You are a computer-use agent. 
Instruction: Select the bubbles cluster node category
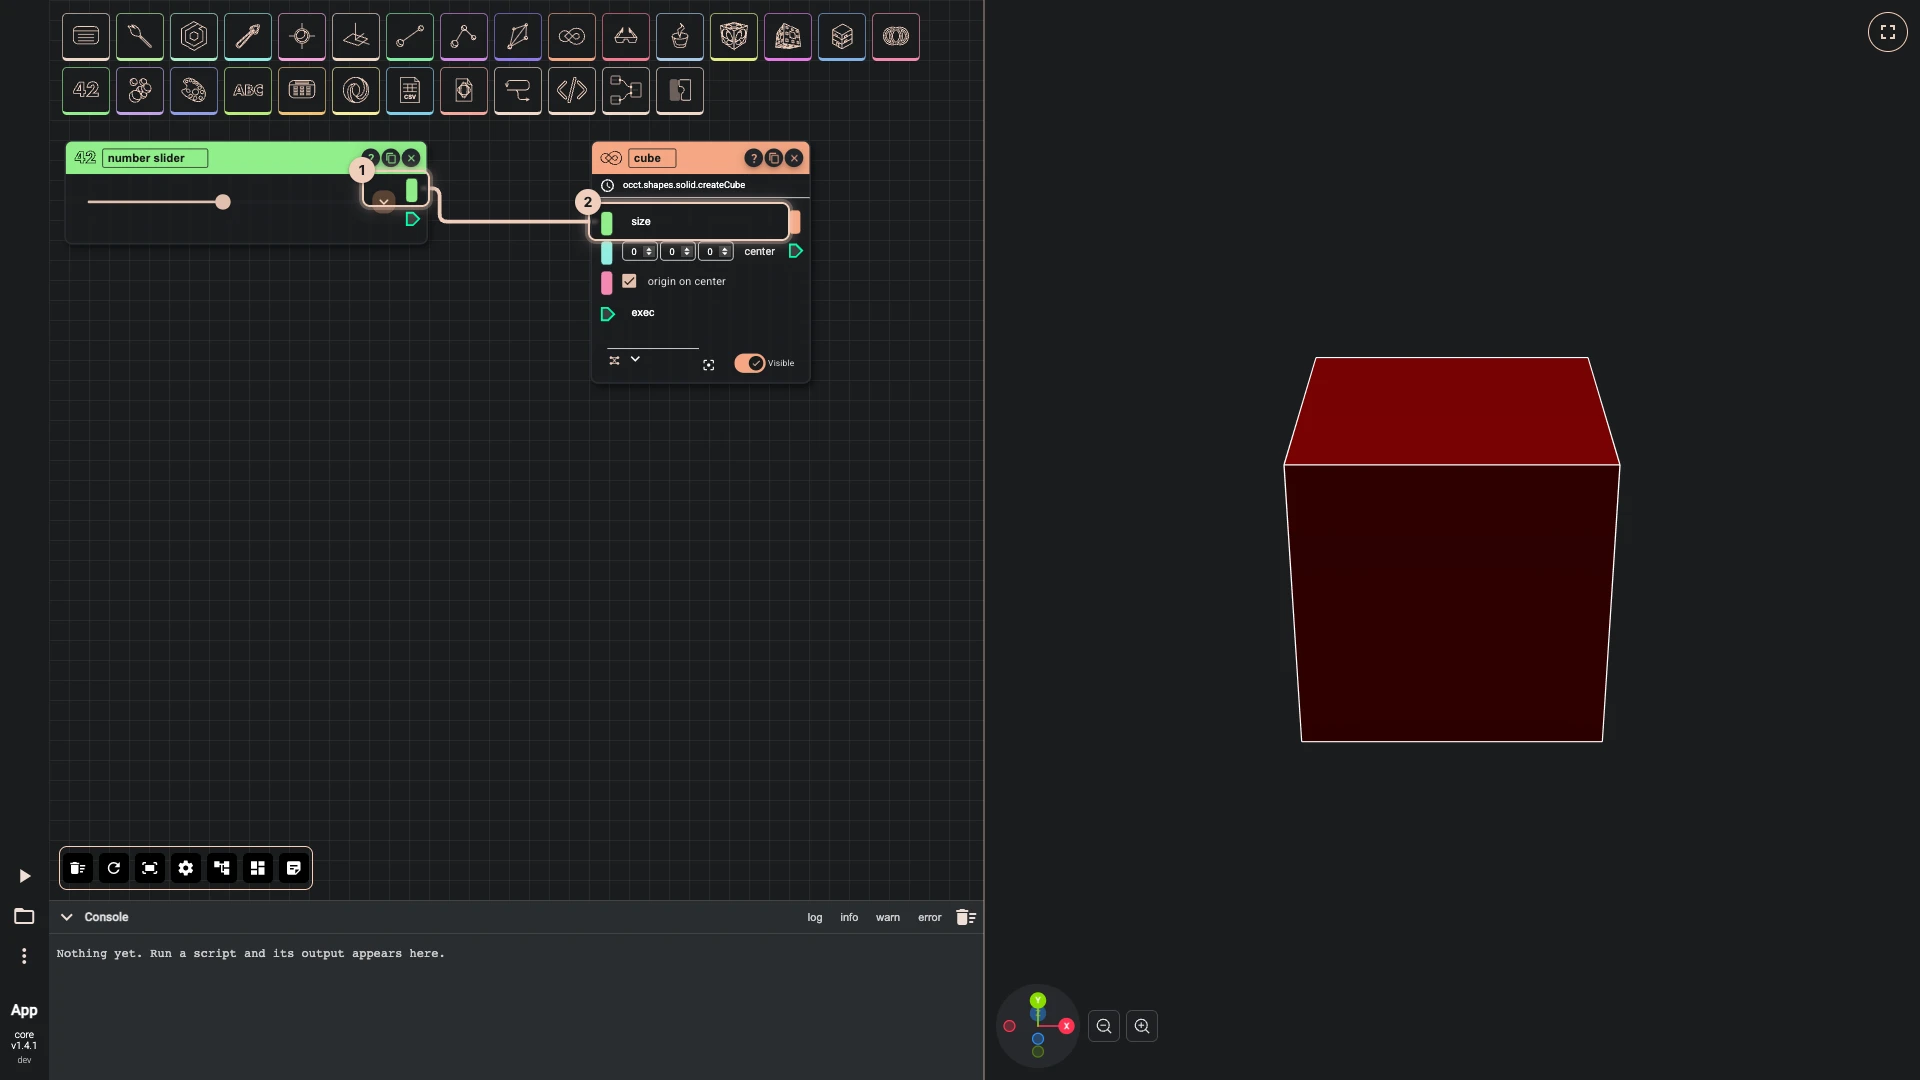coord(140,91)
